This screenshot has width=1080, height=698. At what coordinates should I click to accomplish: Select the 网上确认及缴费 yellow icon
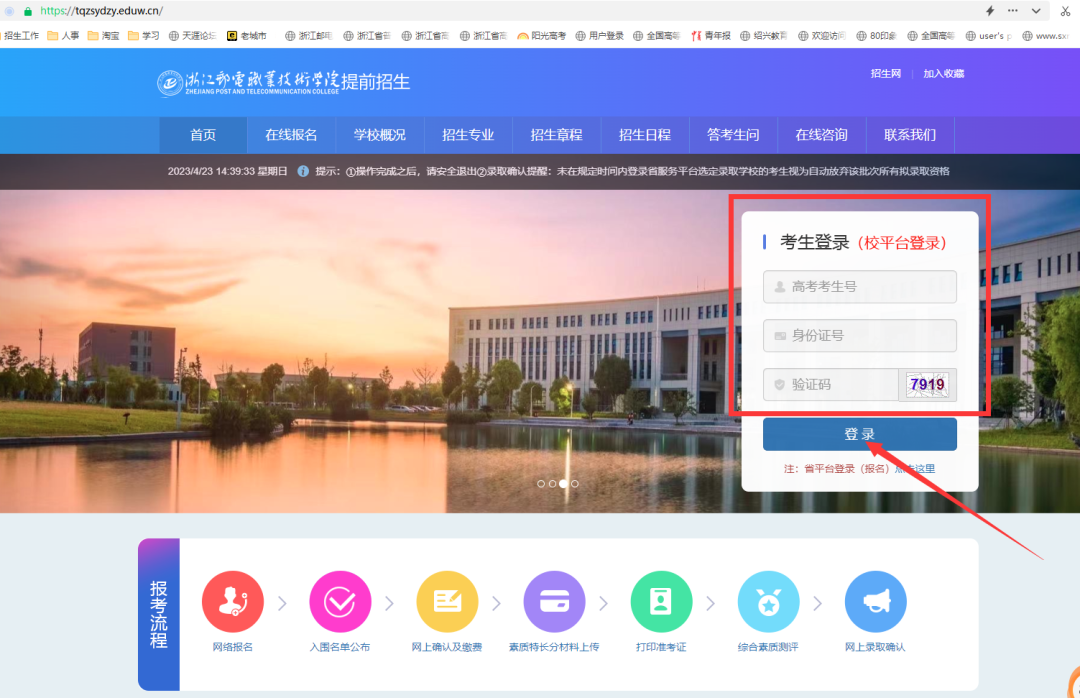pyautogui.click(x=447, y=602)
